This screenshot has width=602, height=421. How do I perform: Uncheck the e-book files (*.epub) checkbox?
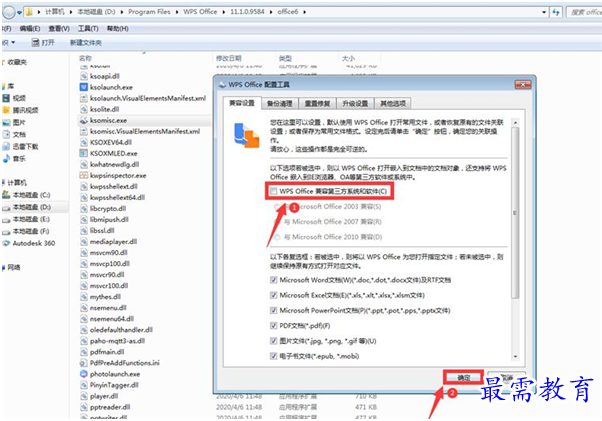[273, 356]
